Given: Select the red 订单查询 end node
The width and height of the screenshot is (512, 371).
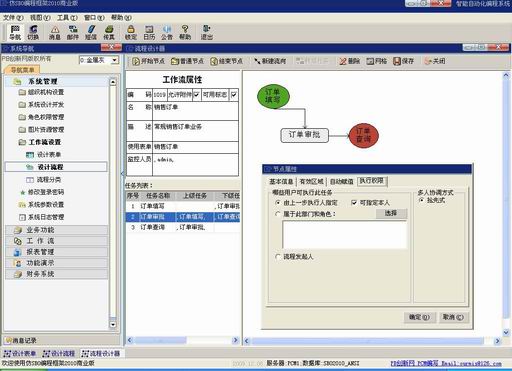Looking at the screenshot, I should pyautogui.click(x=363, y=135).
